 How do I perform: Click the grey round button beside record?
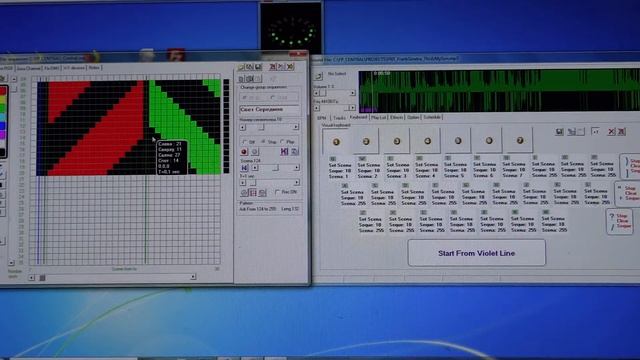254,152
